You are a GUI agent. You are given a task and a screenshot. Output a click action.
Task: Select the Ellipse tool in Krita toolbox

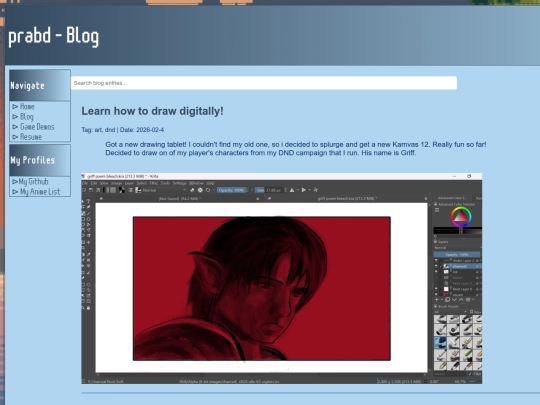coord(89,219)
